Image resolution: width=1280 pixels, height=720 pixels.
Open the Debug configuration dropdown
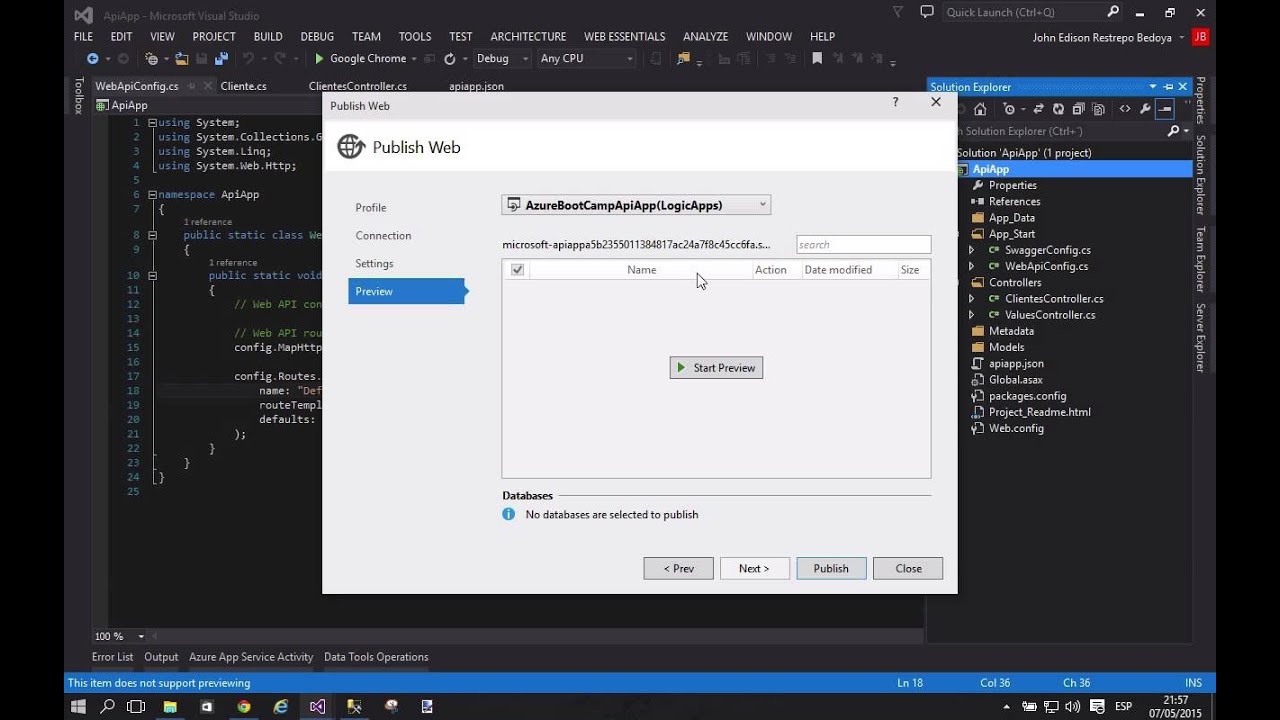pyautogui.click(x=502, y=59)
